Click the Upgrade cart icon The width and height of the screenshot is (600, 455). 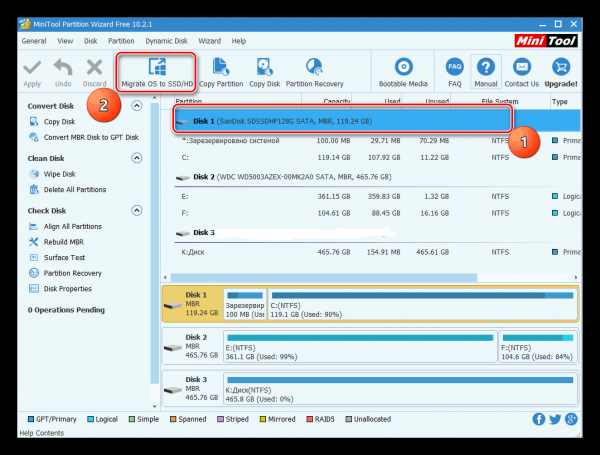pos(561,67)
